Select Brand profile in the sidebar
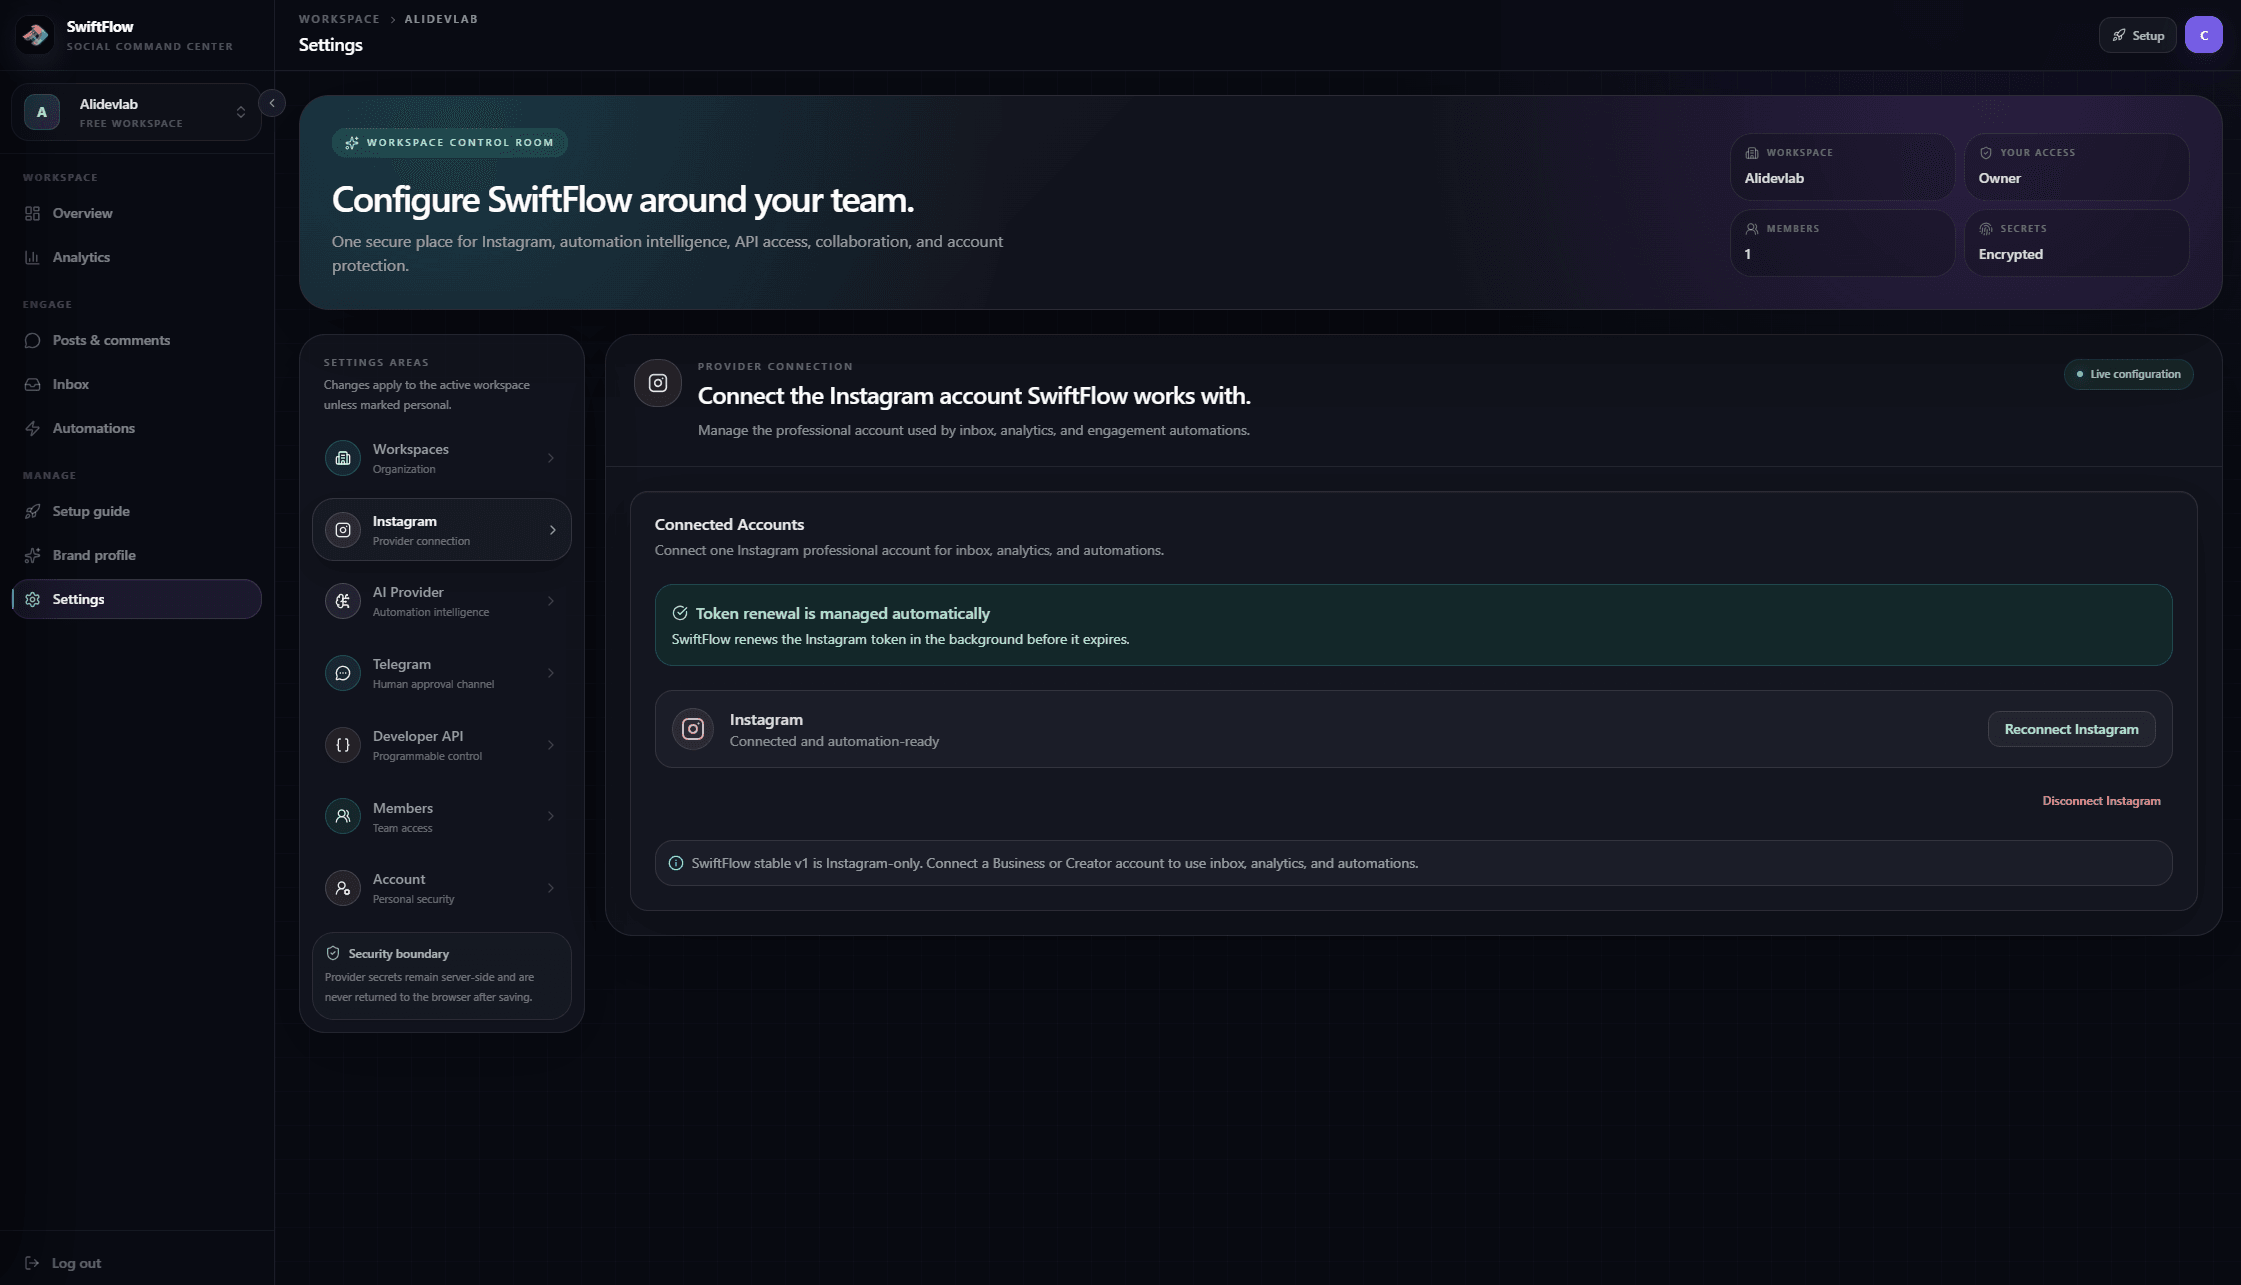Image resolution: width=2241 pixels, height=1285 pixels. coord(137,555)
